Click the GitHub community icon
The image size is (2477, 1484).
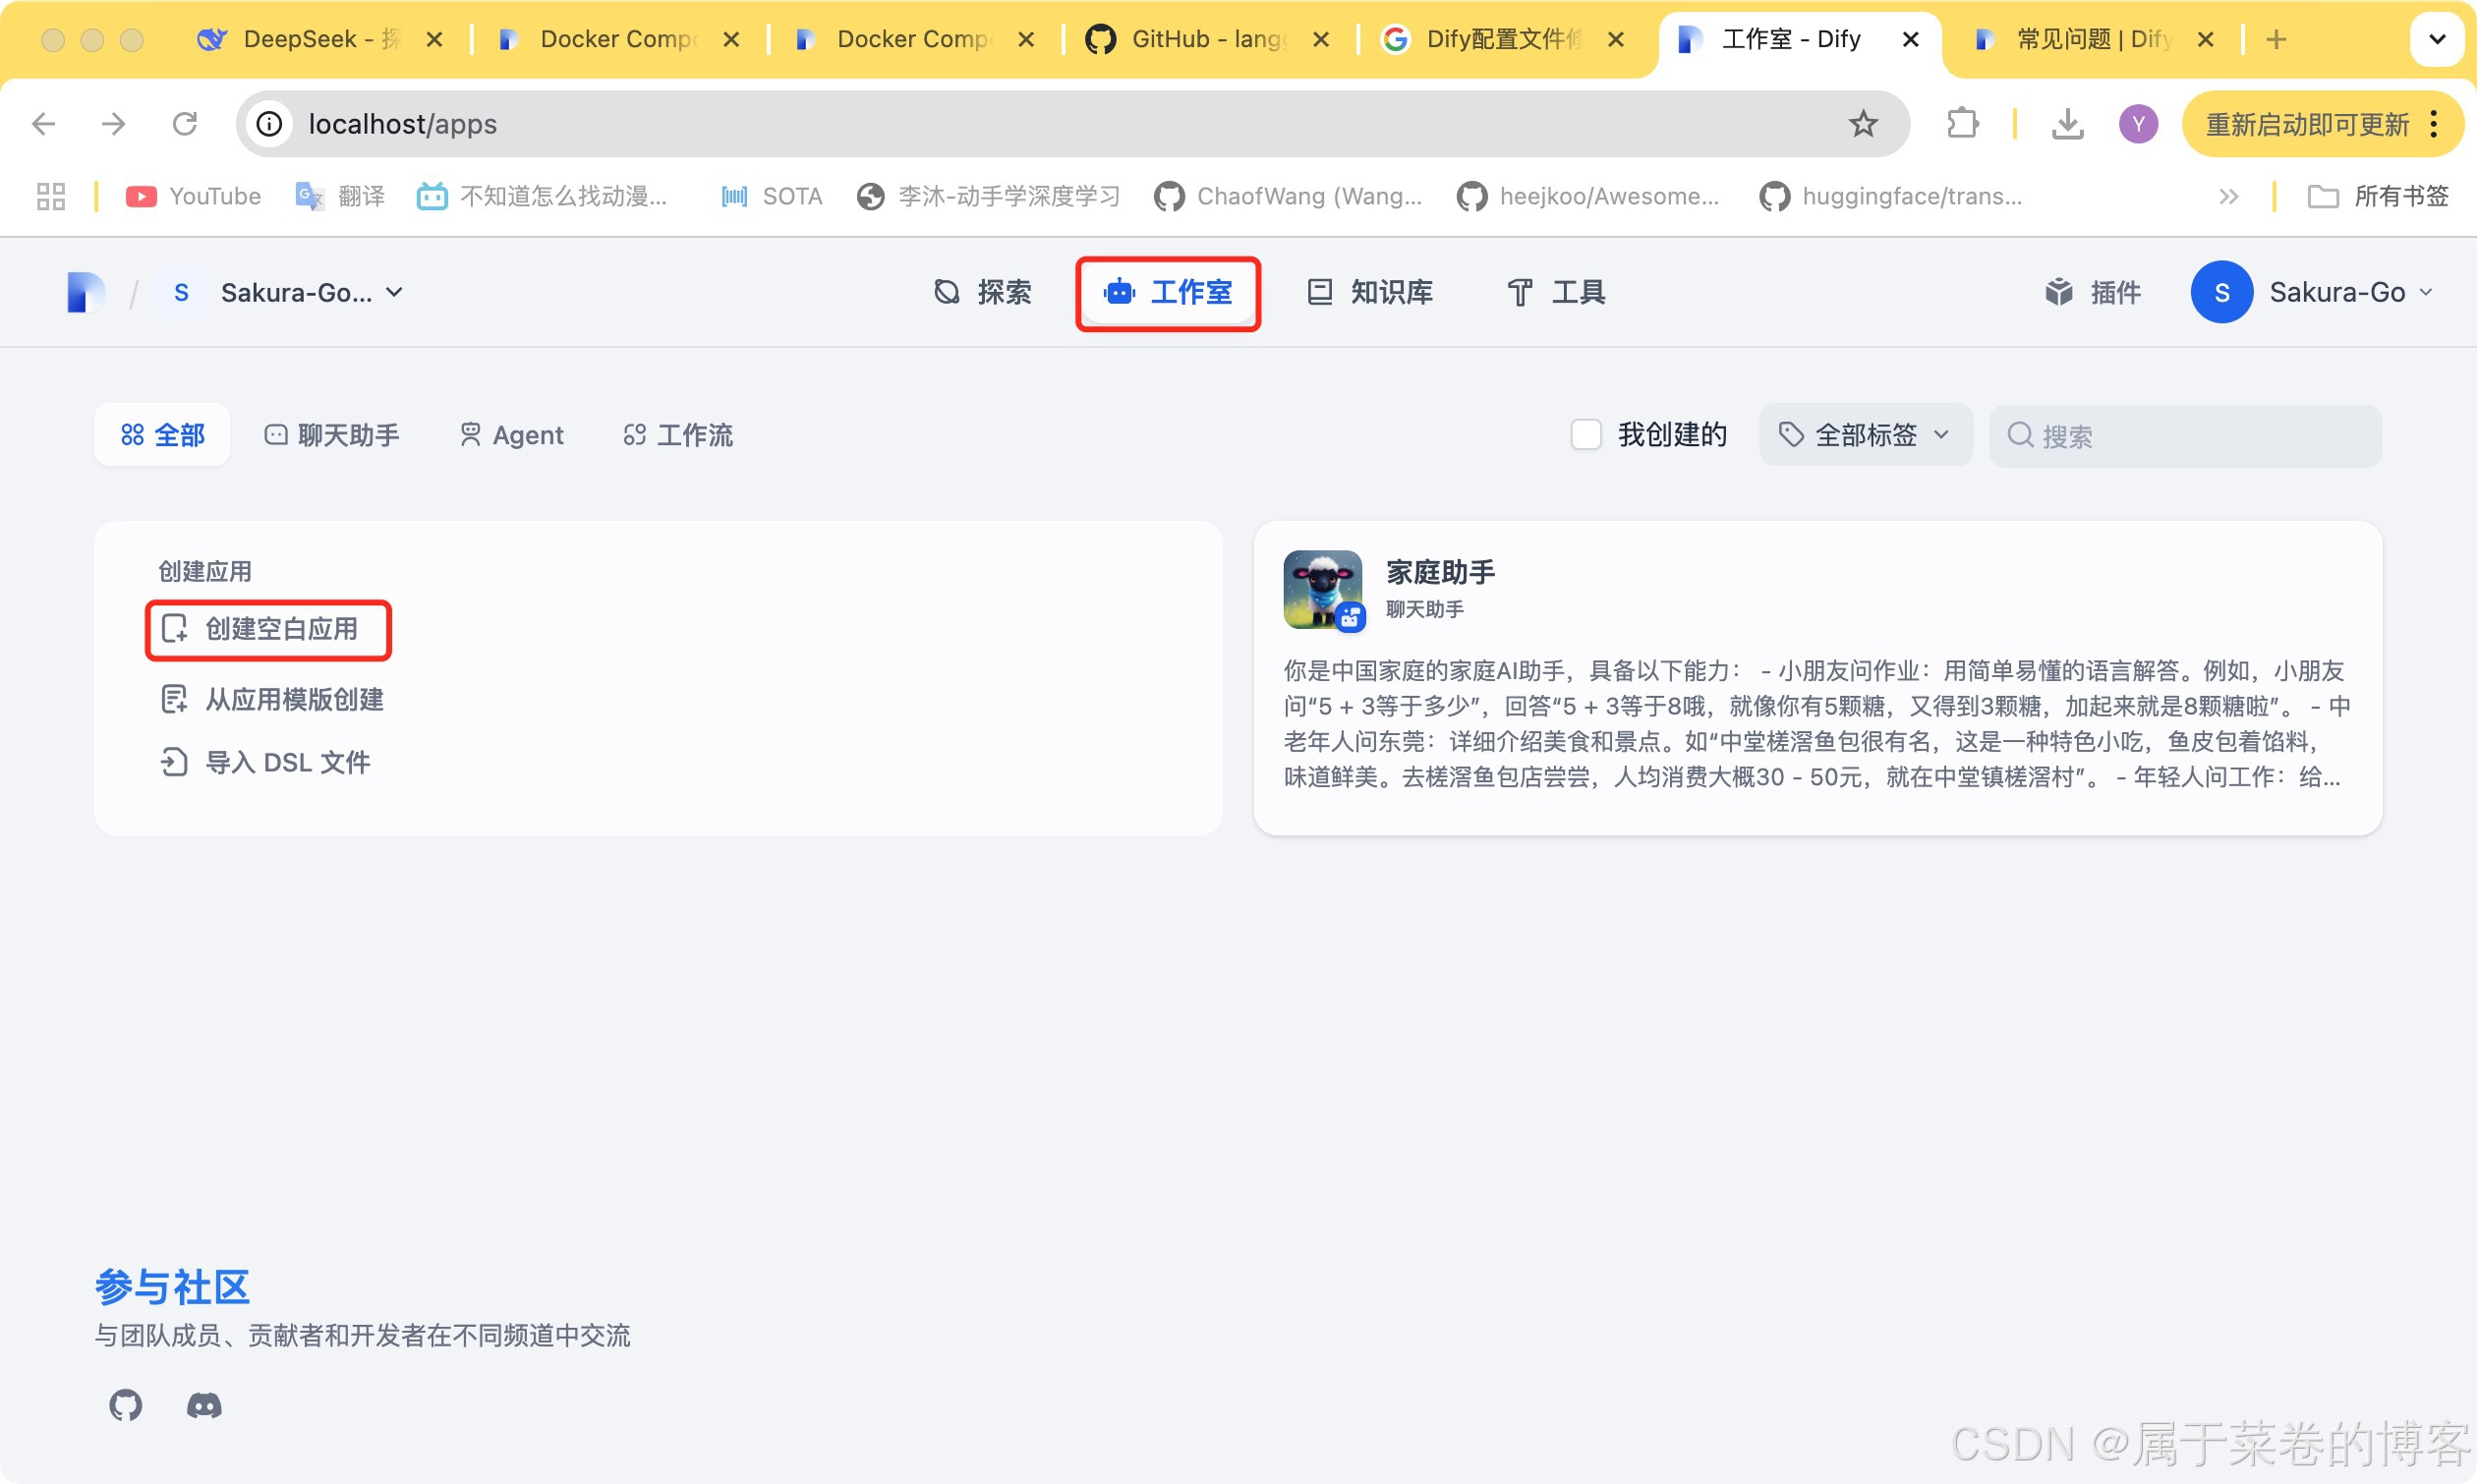click(x=125, y=1405)
